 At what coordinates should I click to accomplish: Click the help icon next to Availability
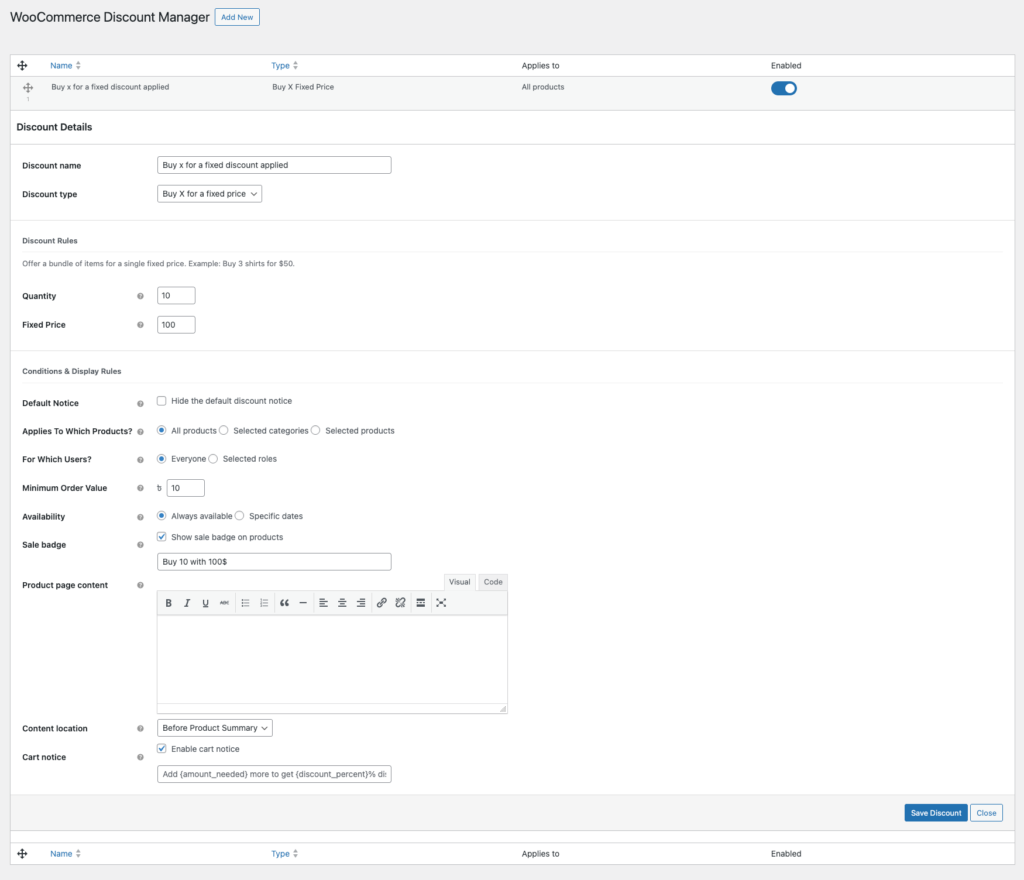(140, 517)
